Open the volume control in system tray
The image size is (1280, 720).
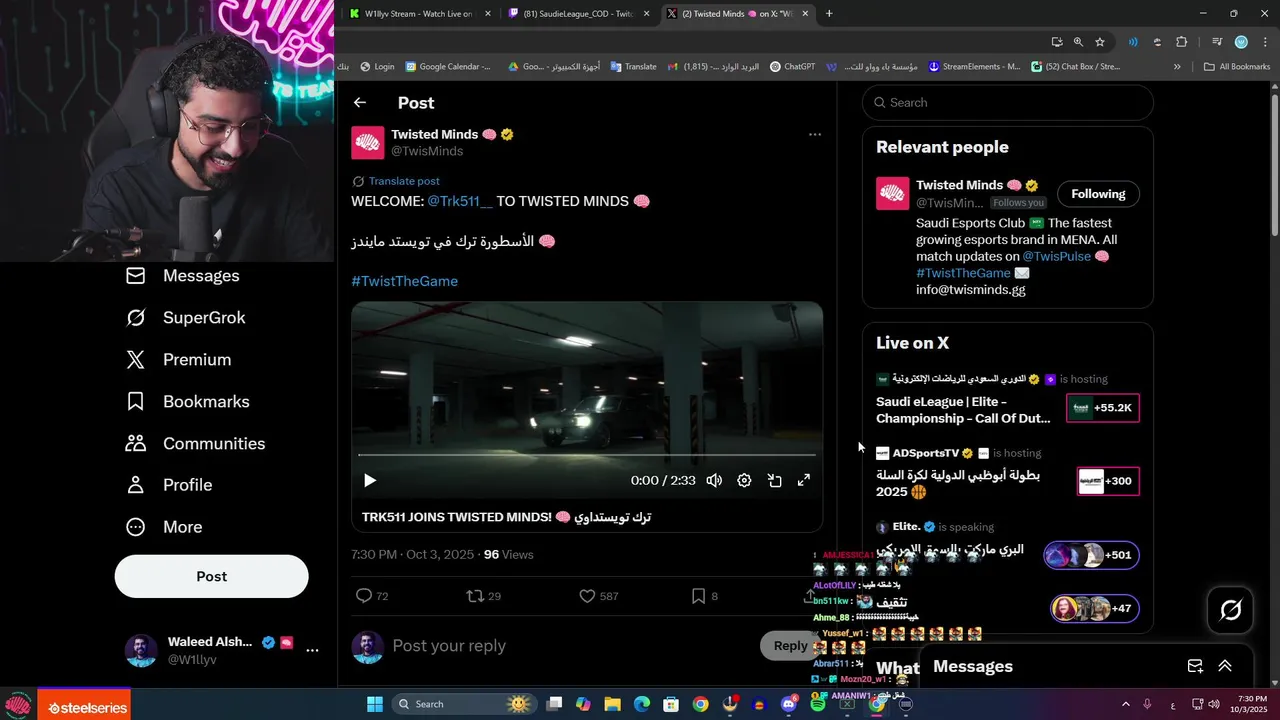point(1214,704)
